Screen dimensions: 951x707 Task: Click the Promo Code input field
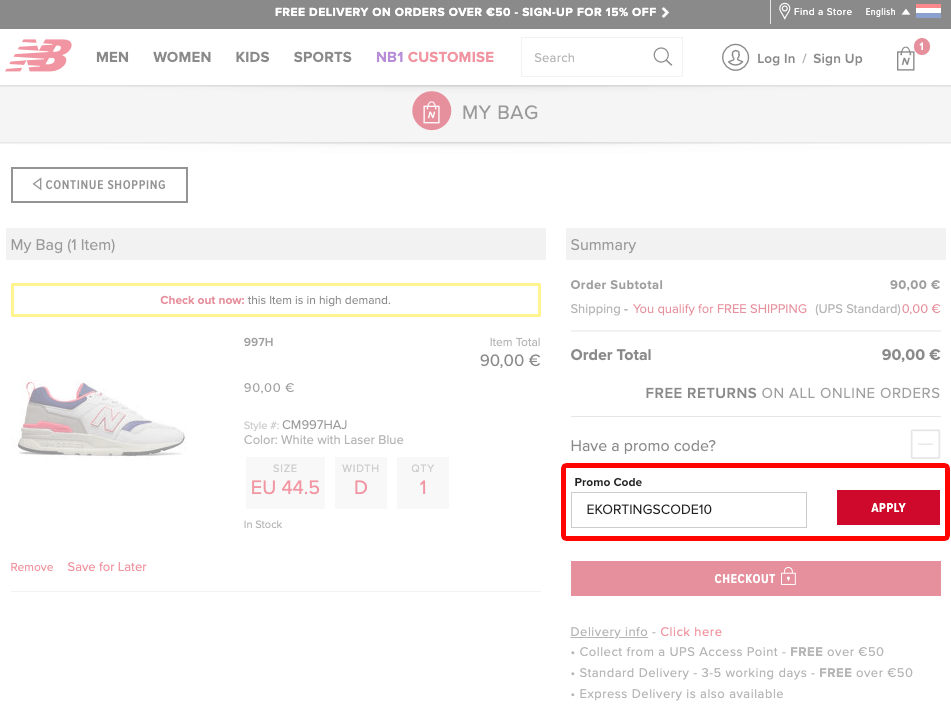[688, 509]
